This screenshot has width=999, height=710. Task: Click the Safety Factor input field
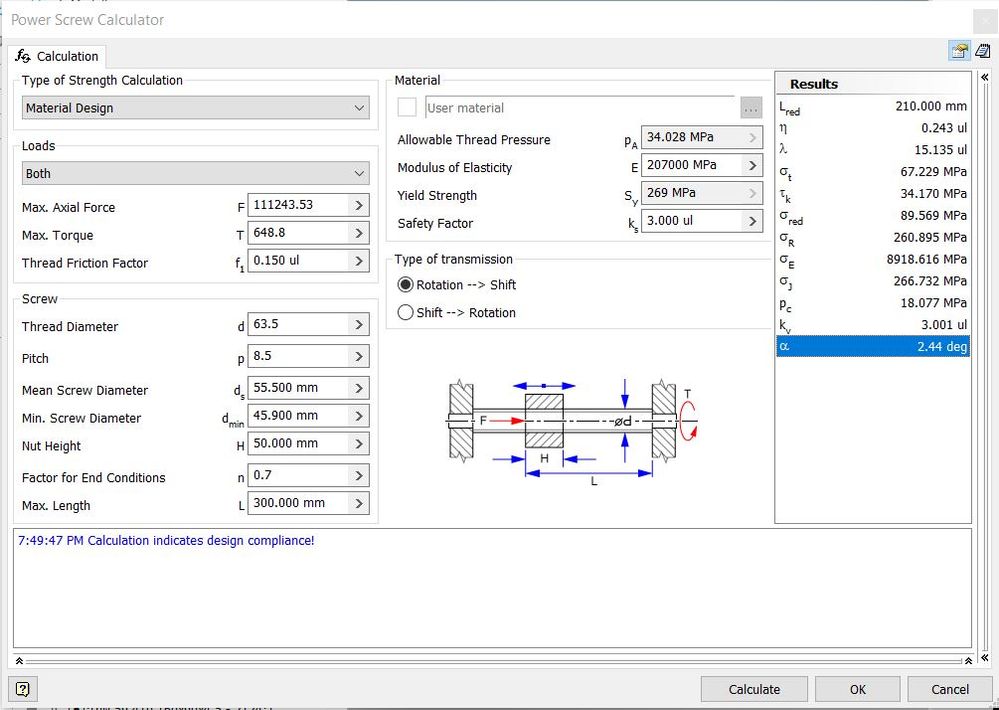pos(692,221)
